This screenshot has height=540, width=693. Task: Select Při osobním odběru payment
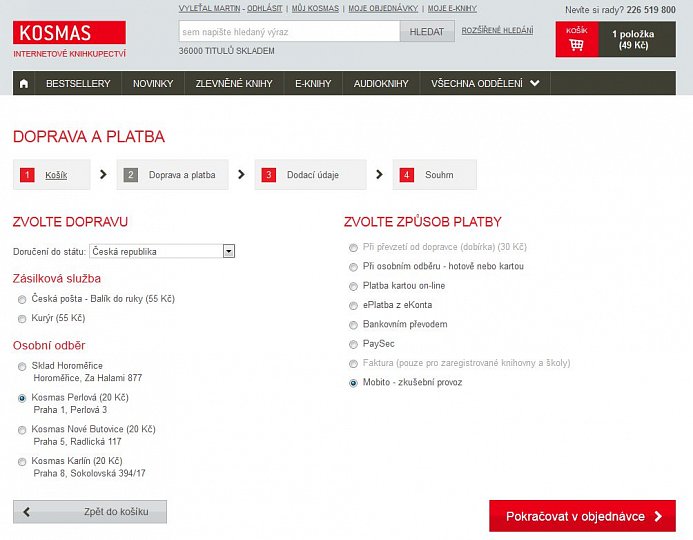[x=353, y=267]
